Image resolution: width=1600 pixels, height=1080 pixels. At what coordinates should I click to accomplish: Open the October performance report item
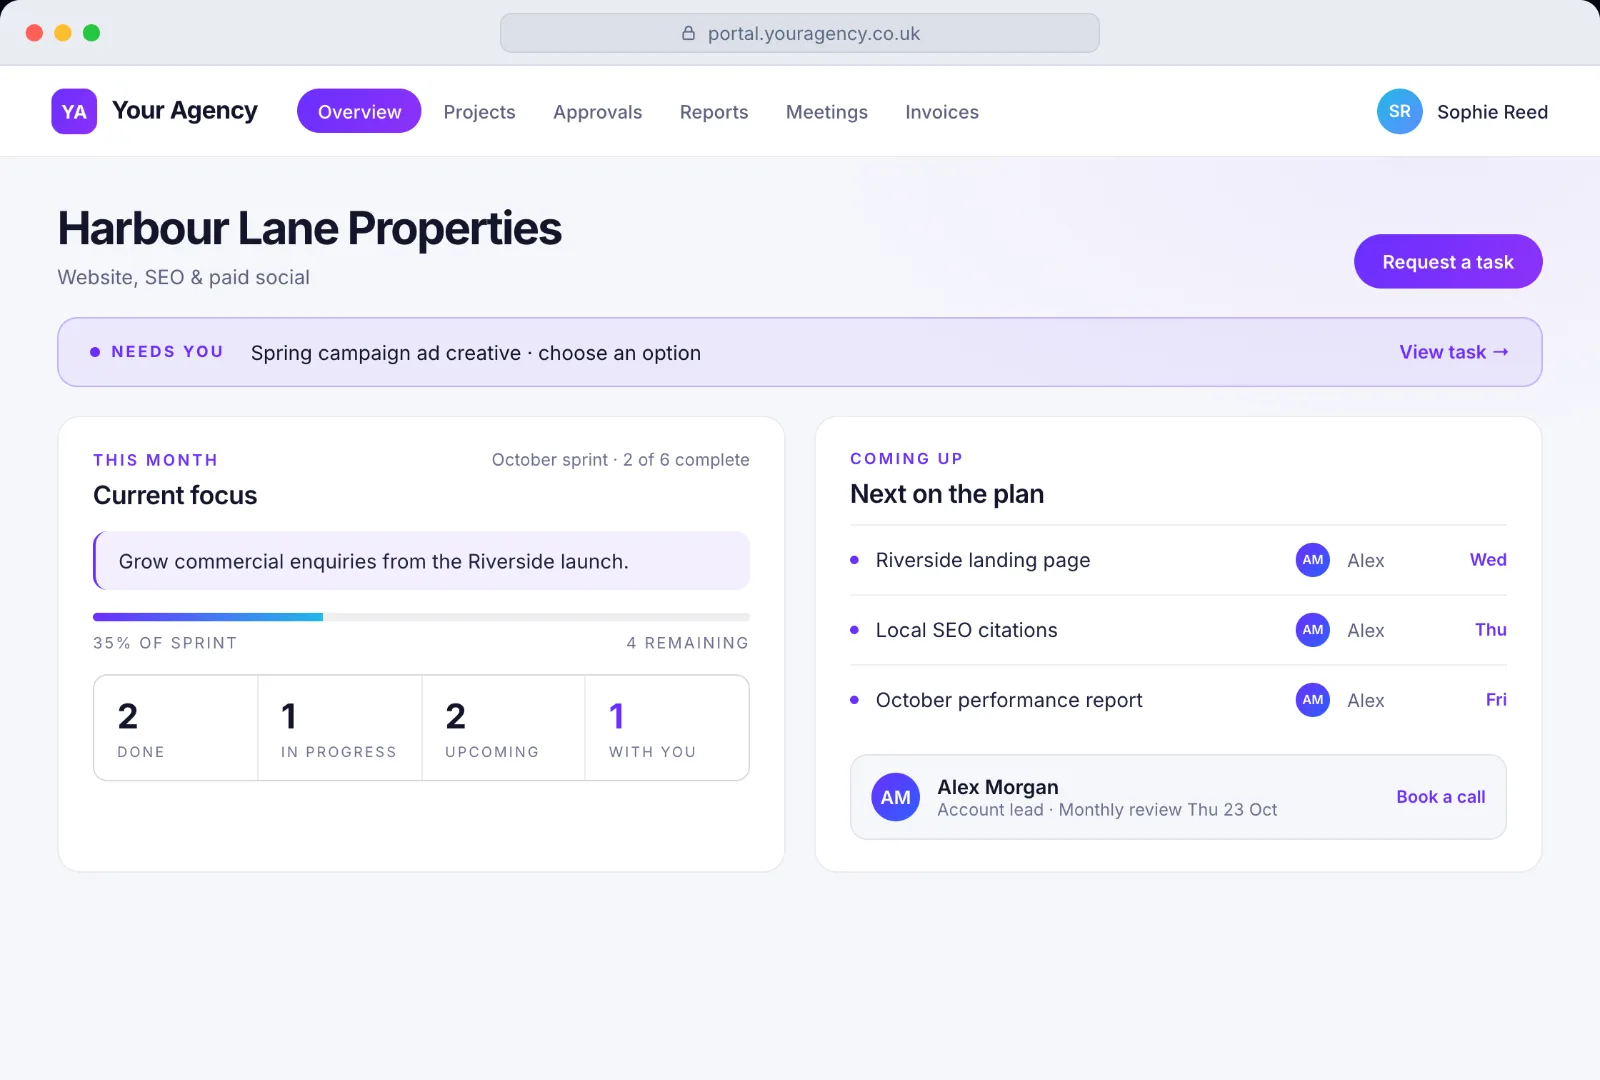[x=1178, y=700]
